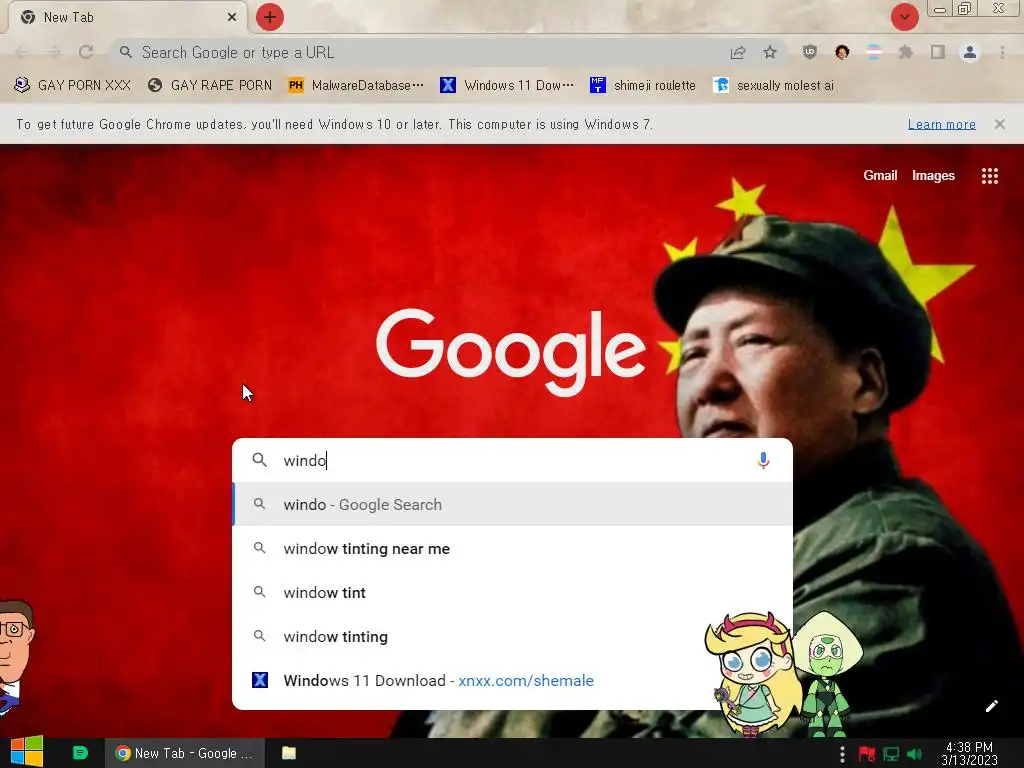This screenshot has height=768, width=1024.
Task: Open File Explorer from the taskbar
Action: pos(289,753)
